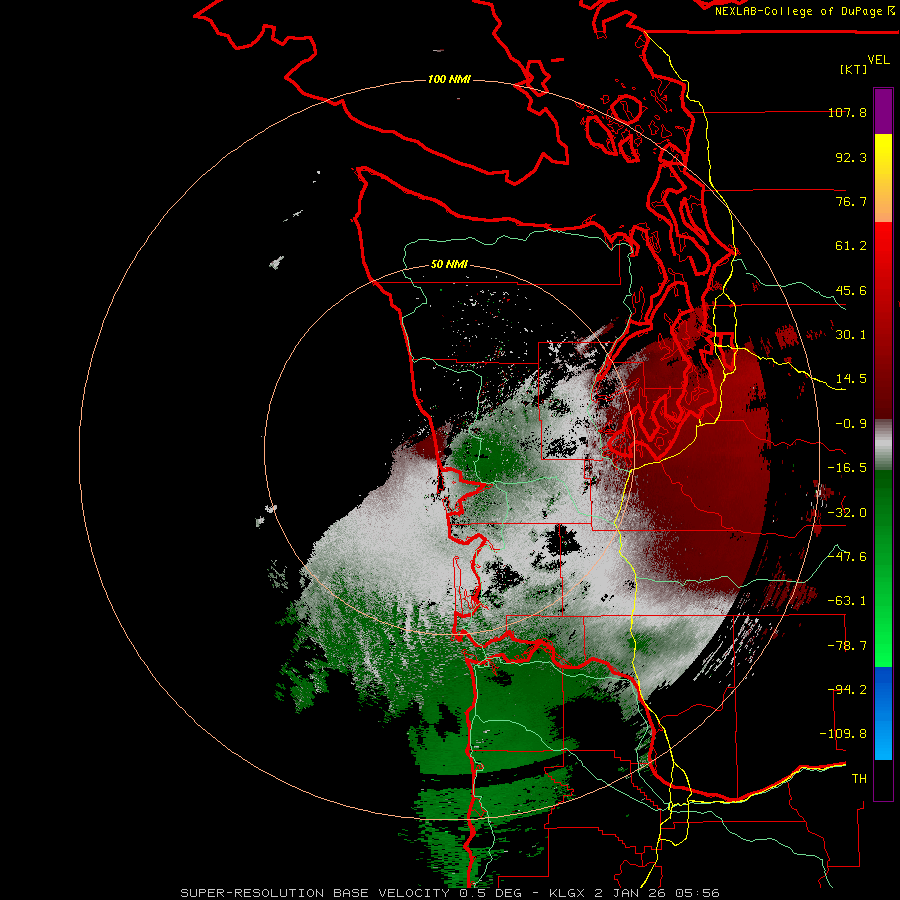Select the -32.0 legend value

[x=847, y=513]
